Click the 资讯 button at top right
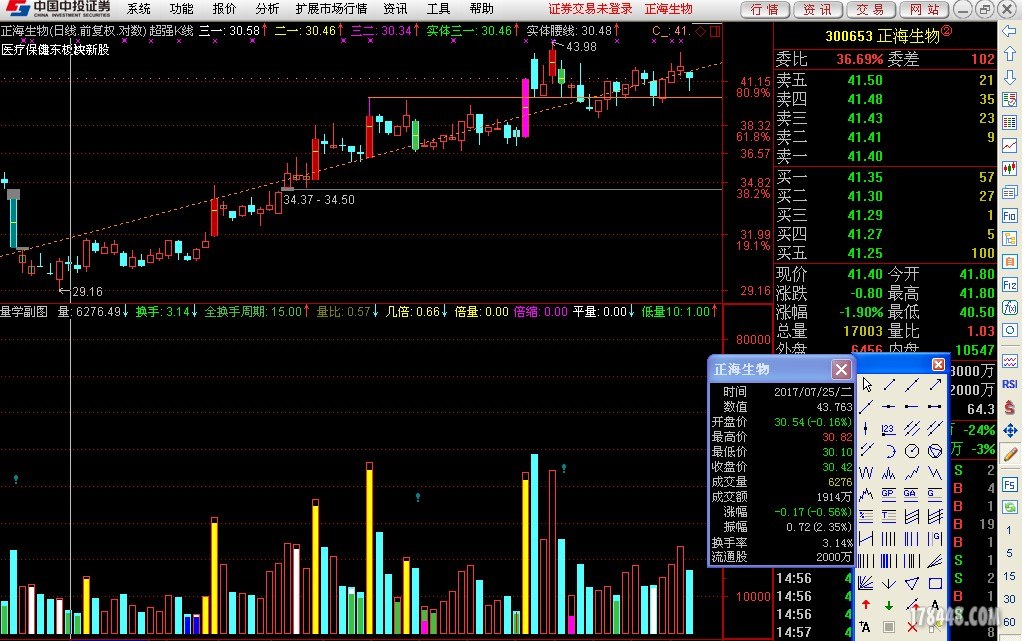The width and height of the screenshot is (1022, 641). pos(817,10)
